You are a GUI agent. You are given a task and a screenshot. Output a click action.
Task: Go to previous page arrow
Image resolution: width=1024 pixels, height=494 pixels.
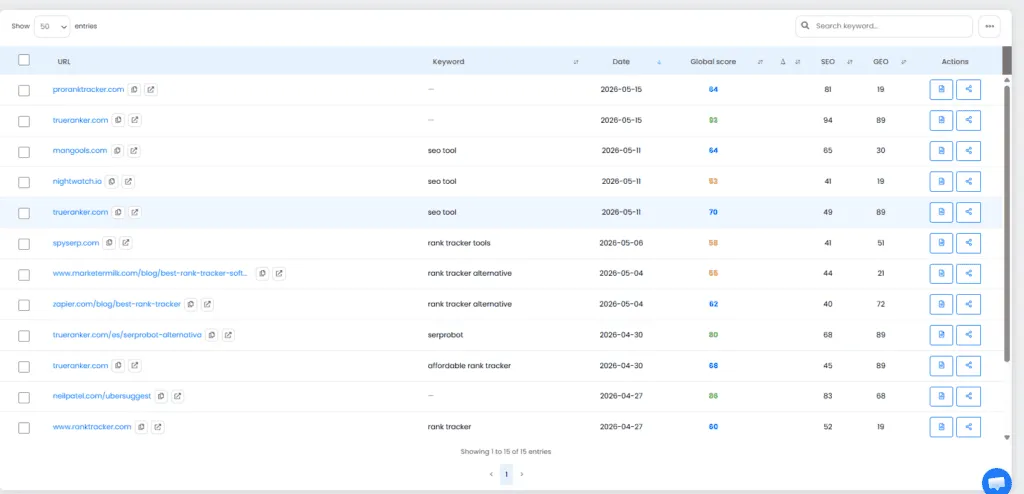coord(491,474)
